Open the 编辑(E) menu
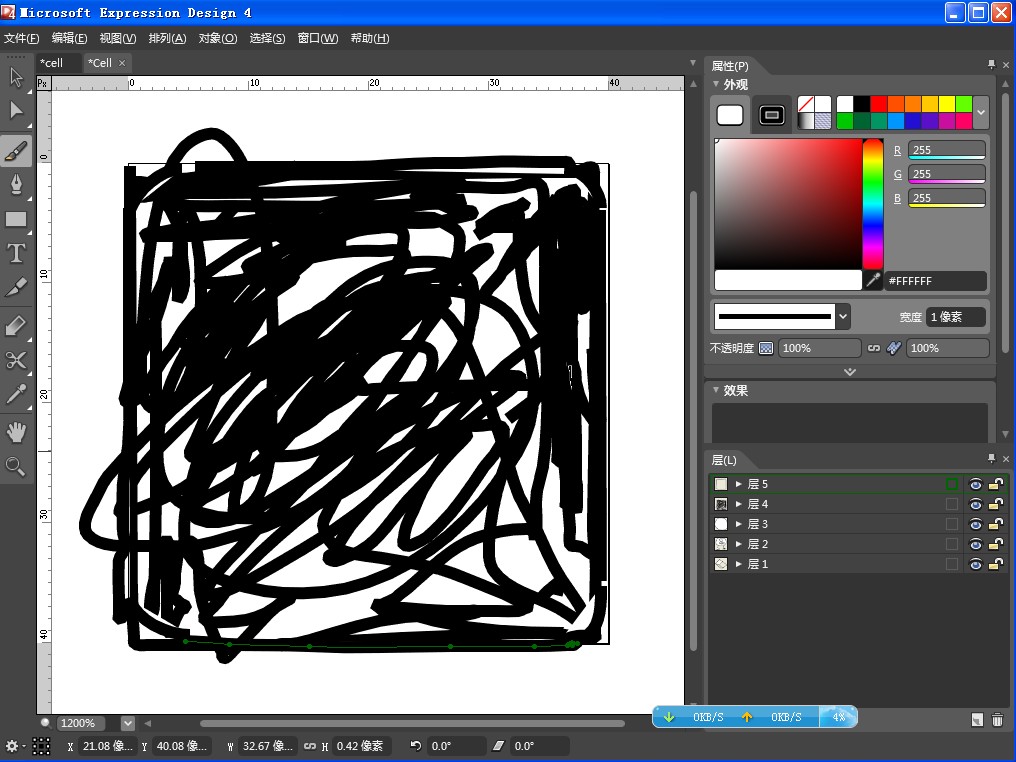Image resolution: width=1016 pixels, height=762 pixels. (69, 38)
